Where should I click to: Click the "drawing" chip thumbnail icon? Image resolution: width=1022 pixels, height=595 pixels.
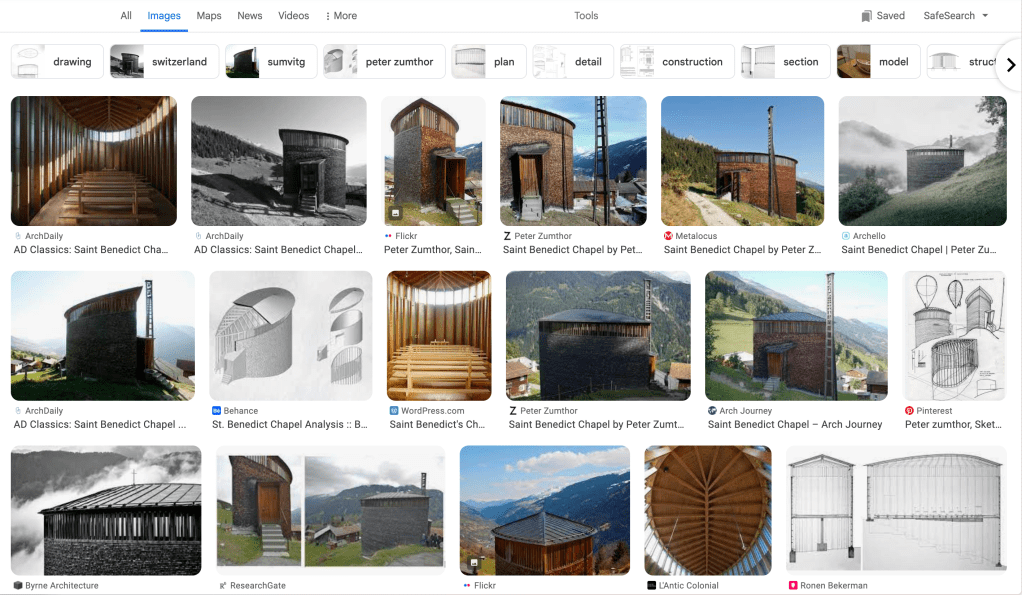28,62
